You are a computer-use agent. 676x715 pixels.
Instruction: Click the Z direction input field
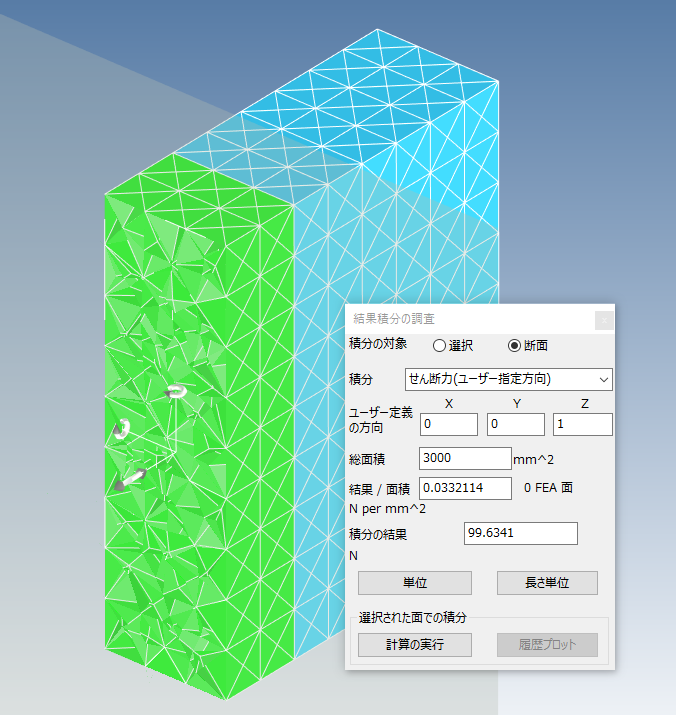(x=582, y=425)
